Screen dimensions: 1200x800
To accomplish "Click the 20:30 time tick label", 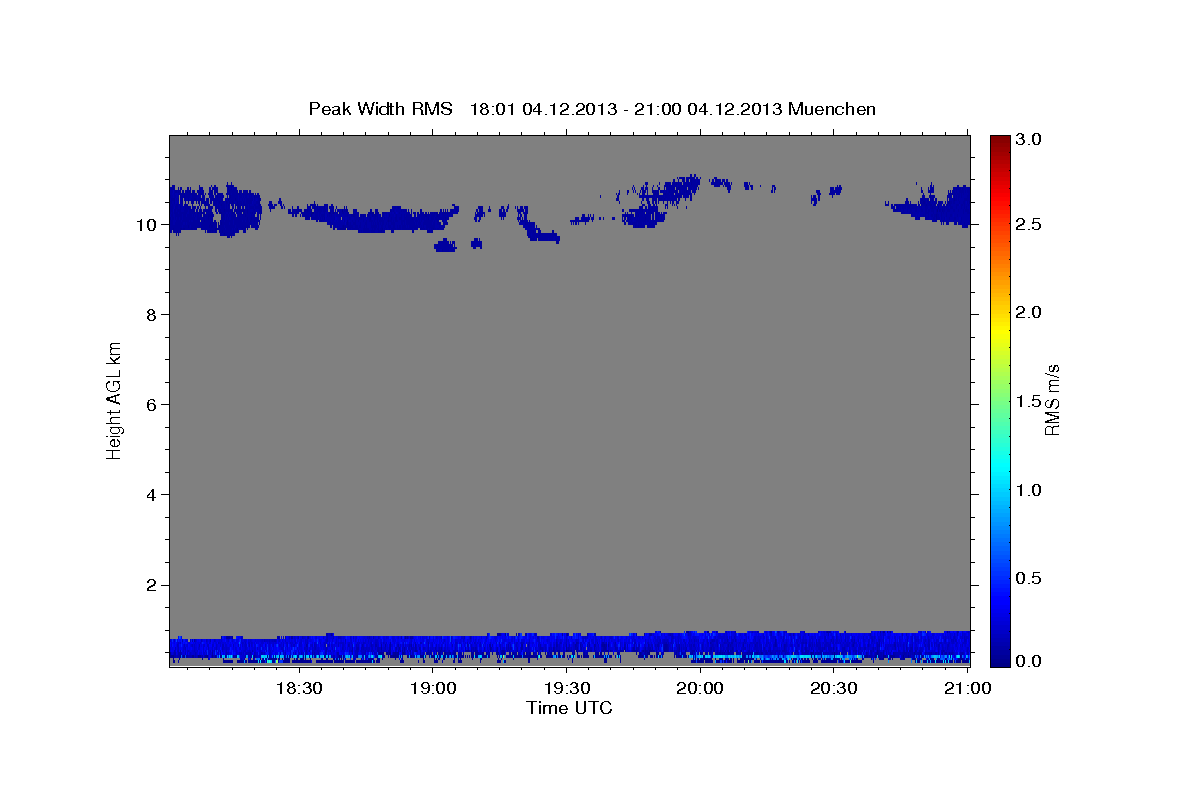I will pyautogui.click(x=834, y=688).
